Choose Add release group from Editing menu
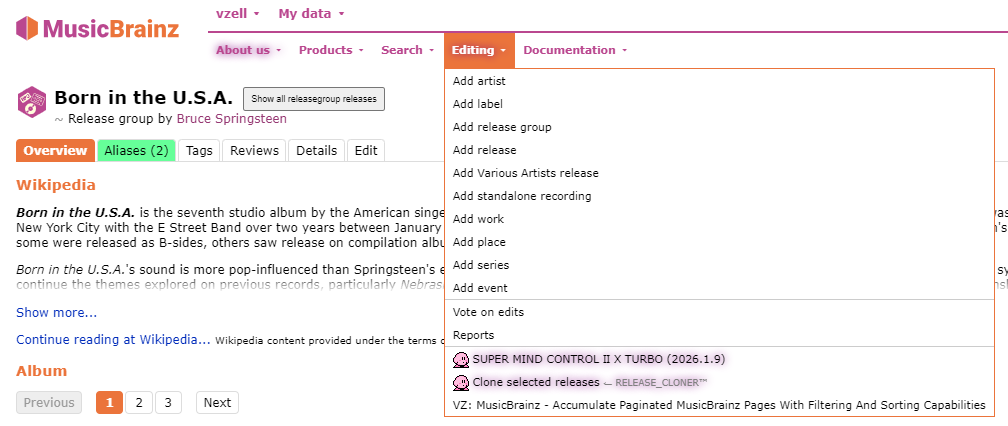Viewport: 1008px width, 426px height. [x=502, y=127]
